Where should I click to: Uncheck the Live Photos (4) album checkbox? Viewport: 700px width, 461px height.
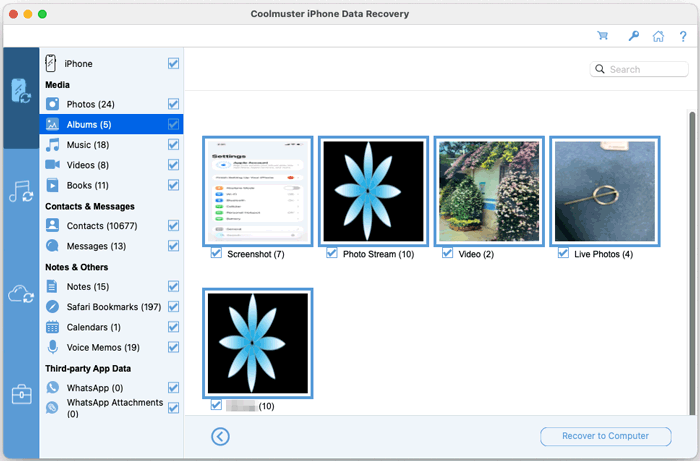tap(563, 253)
